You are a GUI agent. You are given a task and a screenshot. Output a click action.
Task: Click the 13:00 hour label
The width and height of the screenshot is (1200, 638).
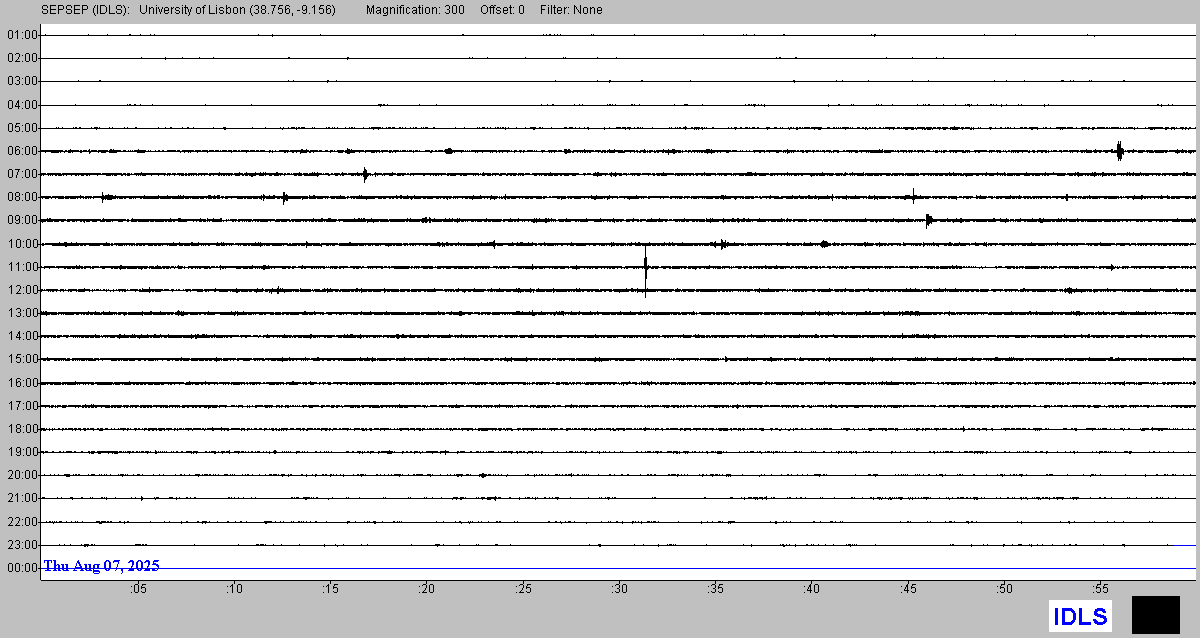coord(21,313)
